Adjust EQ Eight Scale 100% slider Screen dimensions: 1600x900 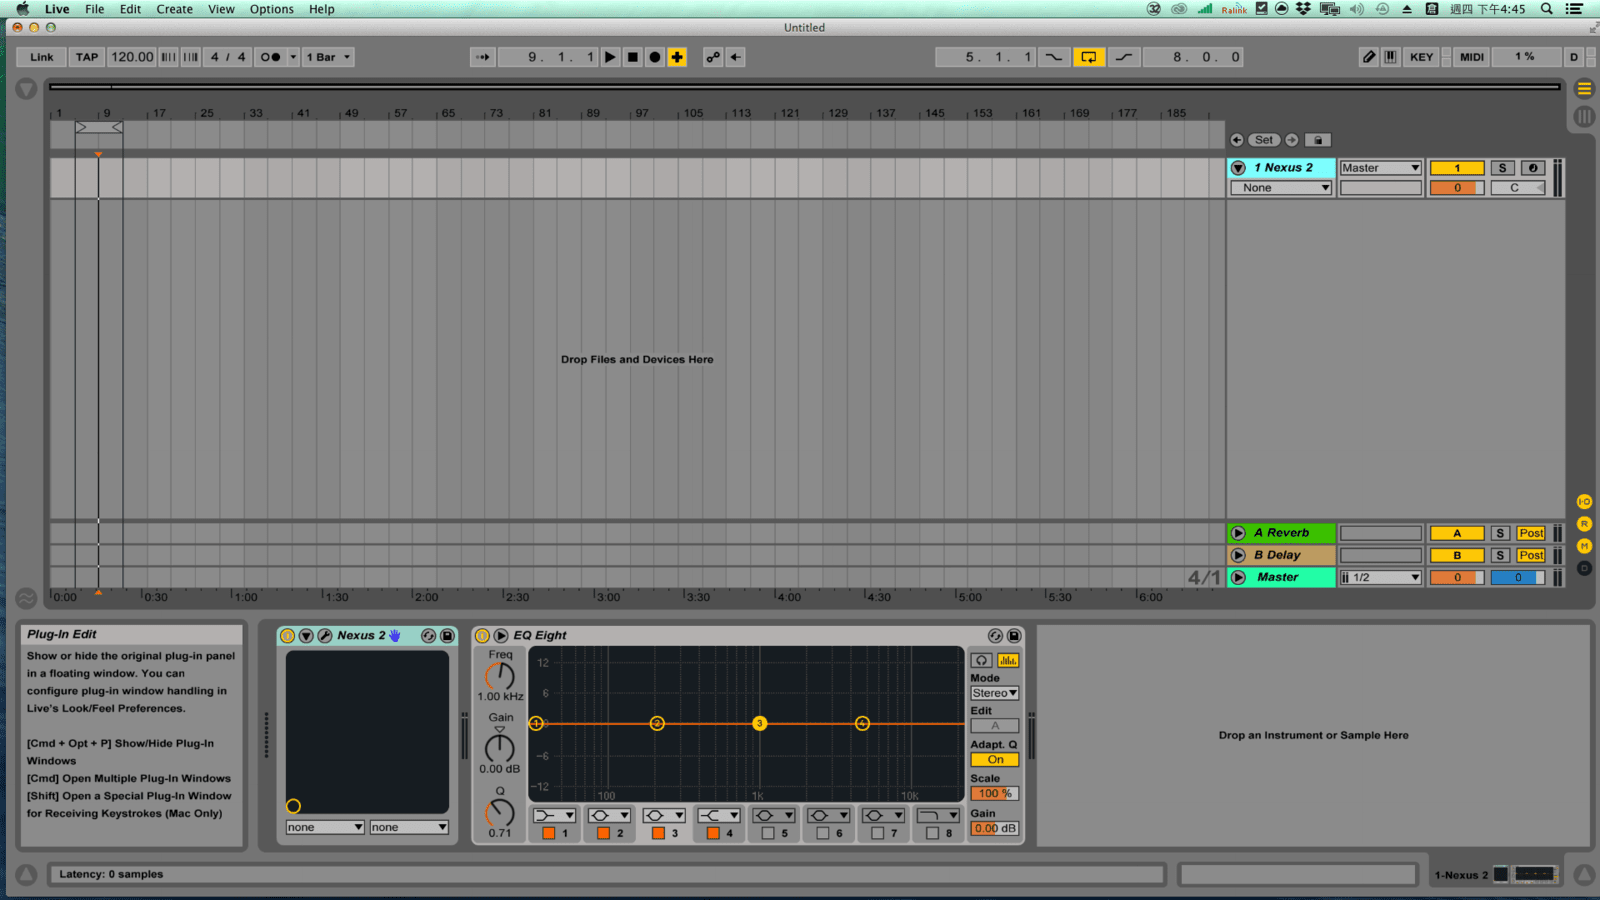tap(995, 794)
